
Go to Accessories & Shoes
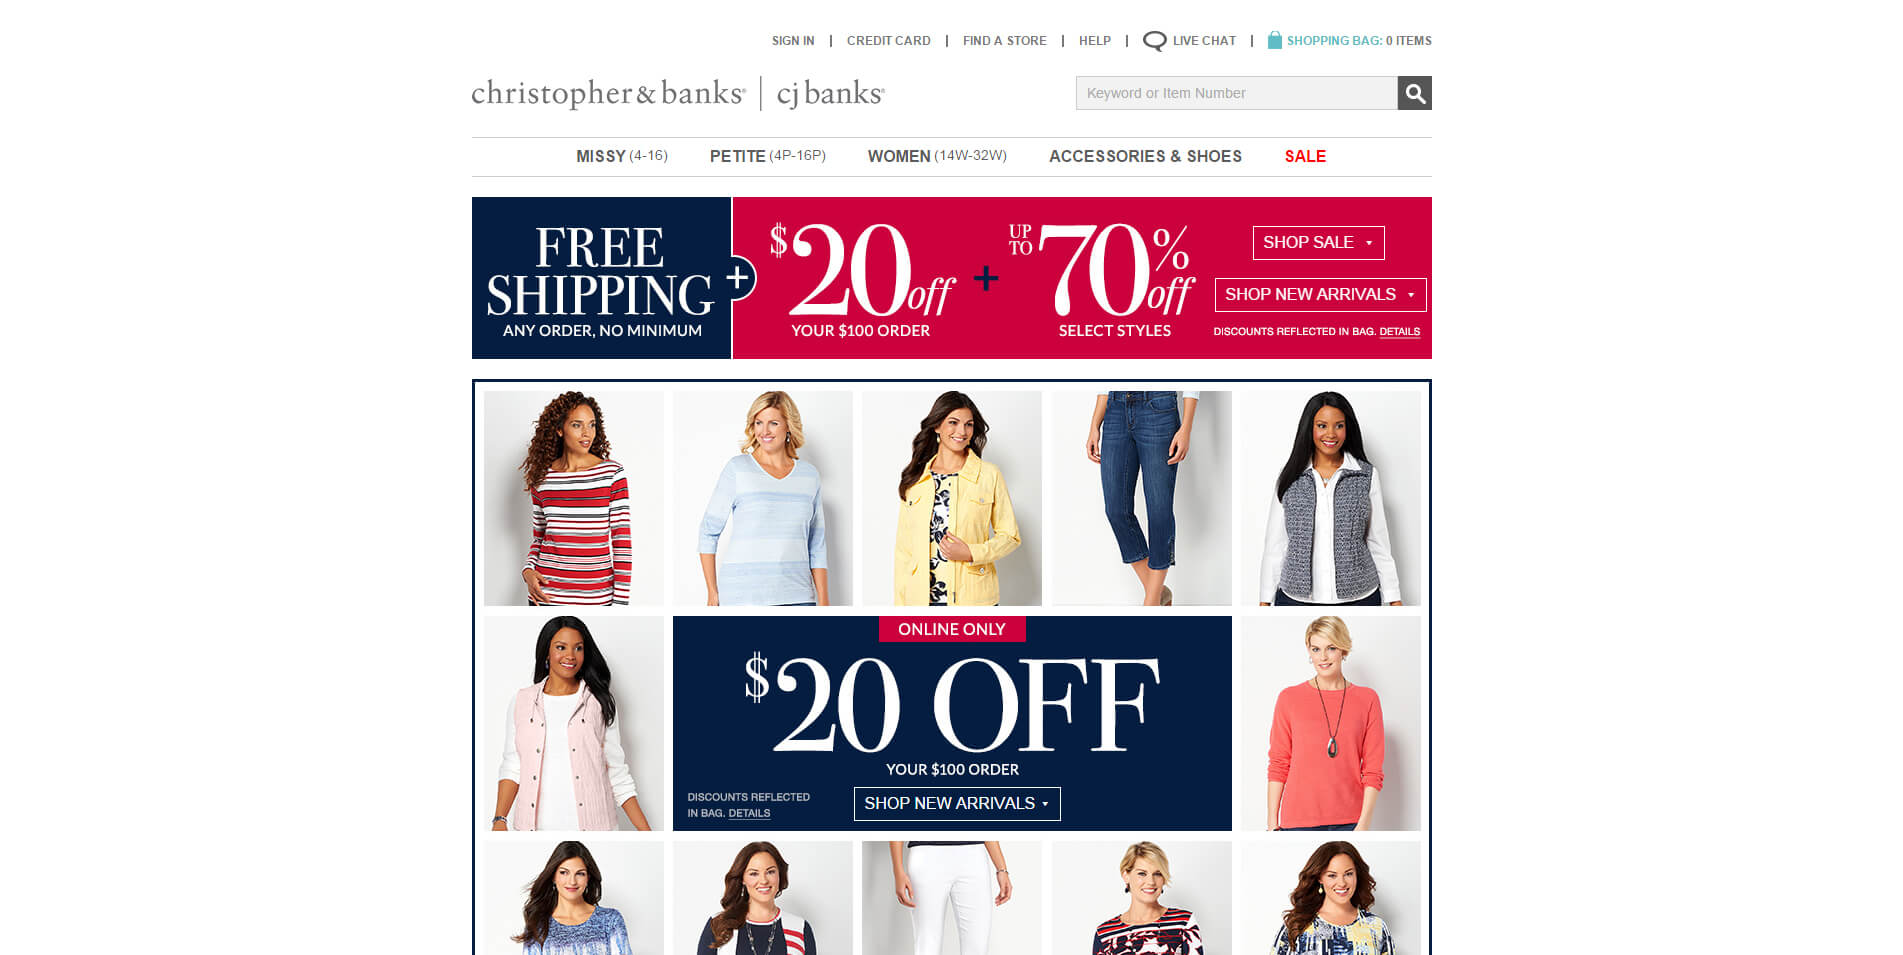tap(1145, 156)
